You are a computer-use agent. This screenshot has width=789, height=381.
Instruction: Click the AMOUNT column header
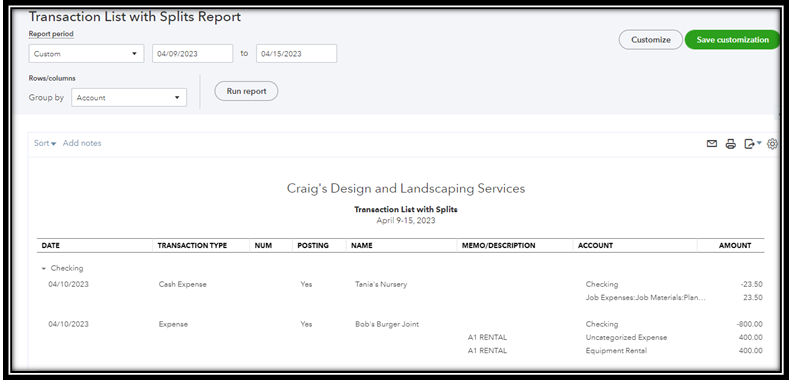pos(735,246)
